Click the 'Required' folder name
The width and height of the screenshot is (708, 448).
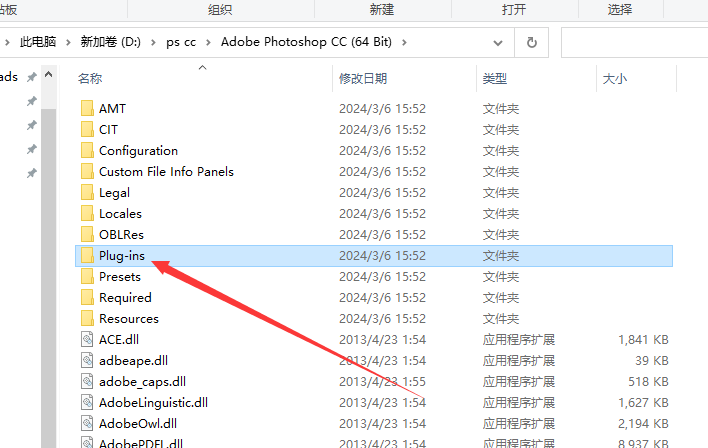(x=125, y=298)
